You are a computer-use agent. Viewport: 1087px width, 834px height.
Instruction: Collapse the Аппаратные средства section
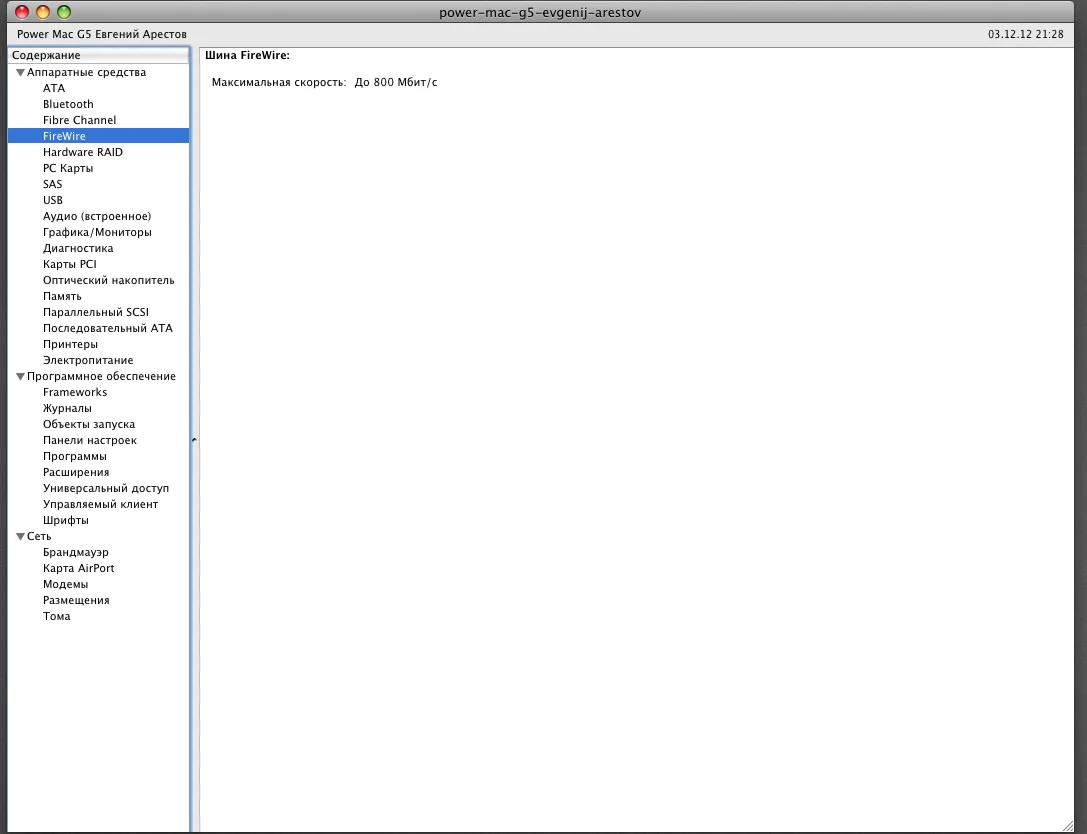pos(20,72)
